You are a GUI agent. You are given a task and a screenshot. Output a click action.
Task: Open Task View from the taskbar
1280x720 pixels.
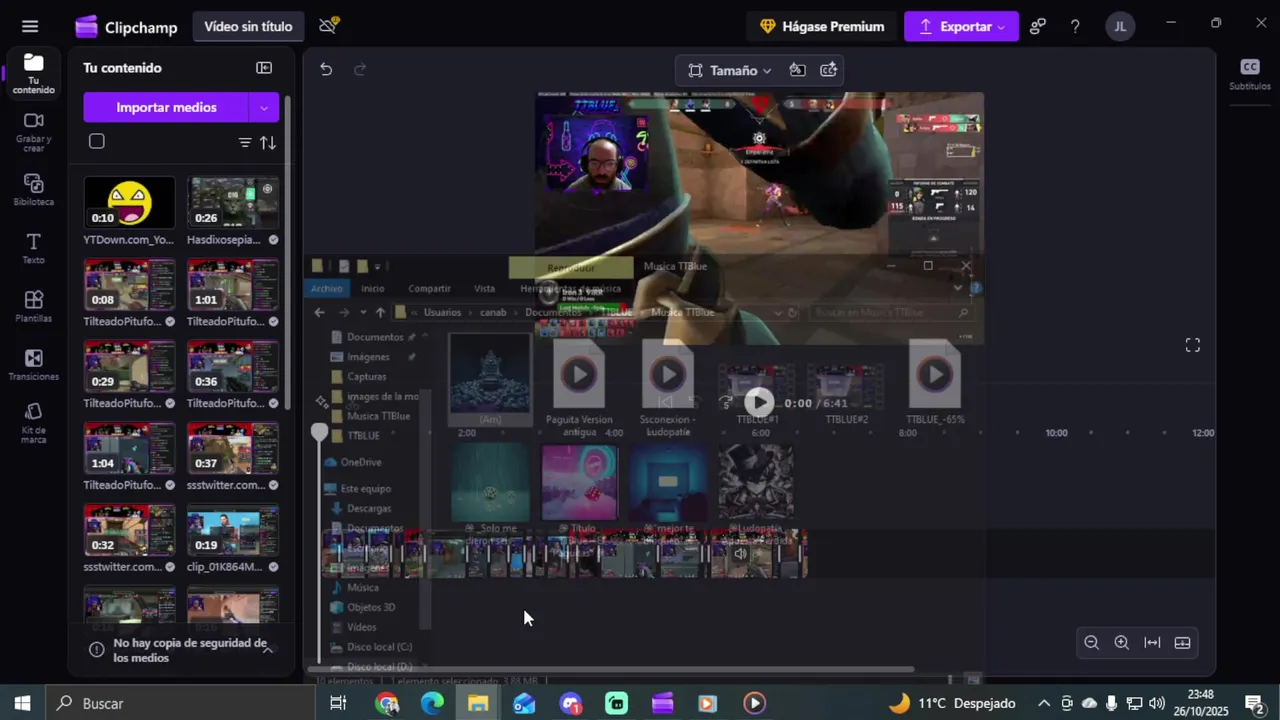coord(338,704)
